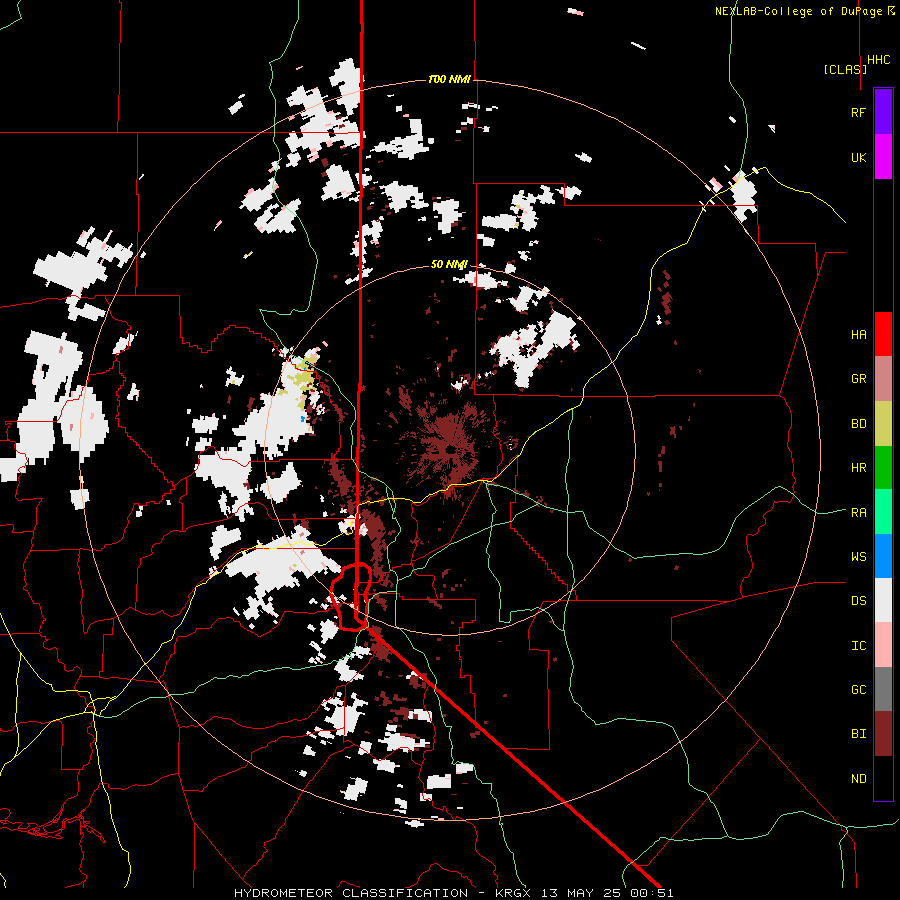The image size is (900, 900).
Task: Select the blue WS legend swatch
Action: (883, 556)
